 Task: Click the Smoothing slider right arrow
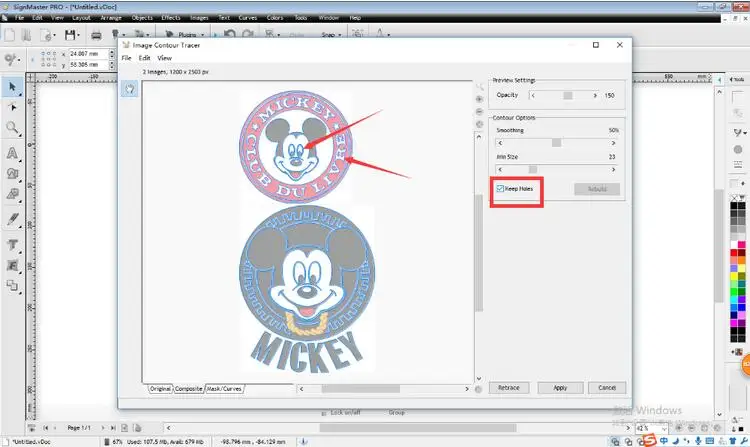pyautogui.click(x=613, y=143)
